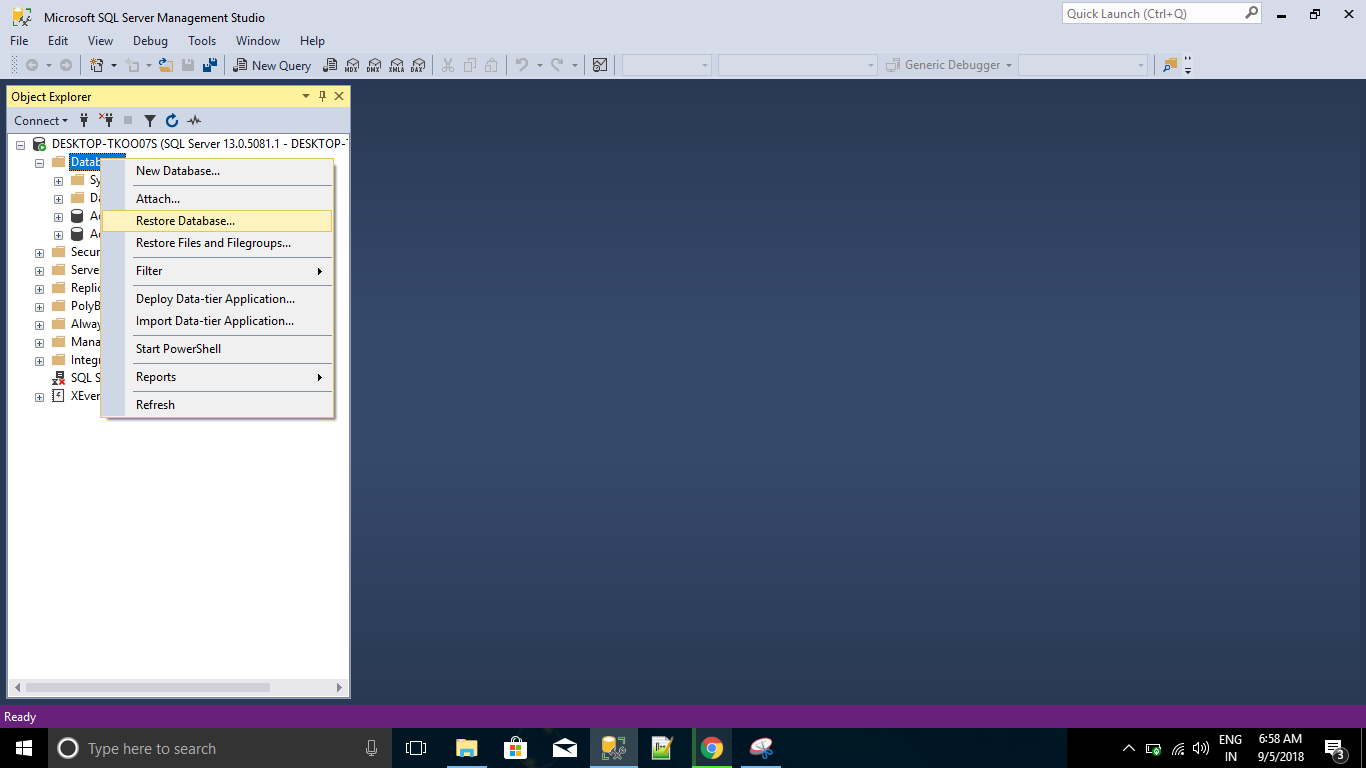Open the Window menu

coord(258,41)
